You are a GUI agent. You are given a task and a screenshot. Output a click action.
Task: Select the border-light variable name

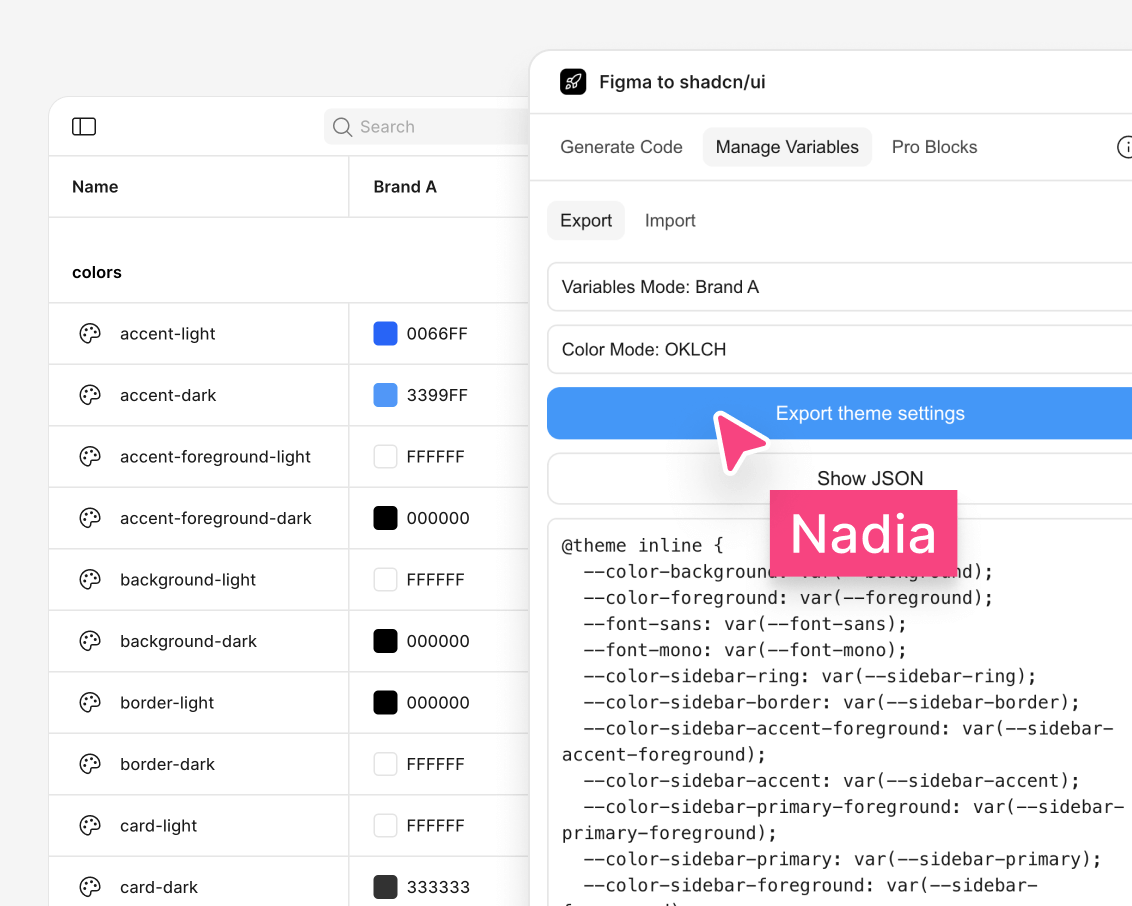[x=167, y=702]
